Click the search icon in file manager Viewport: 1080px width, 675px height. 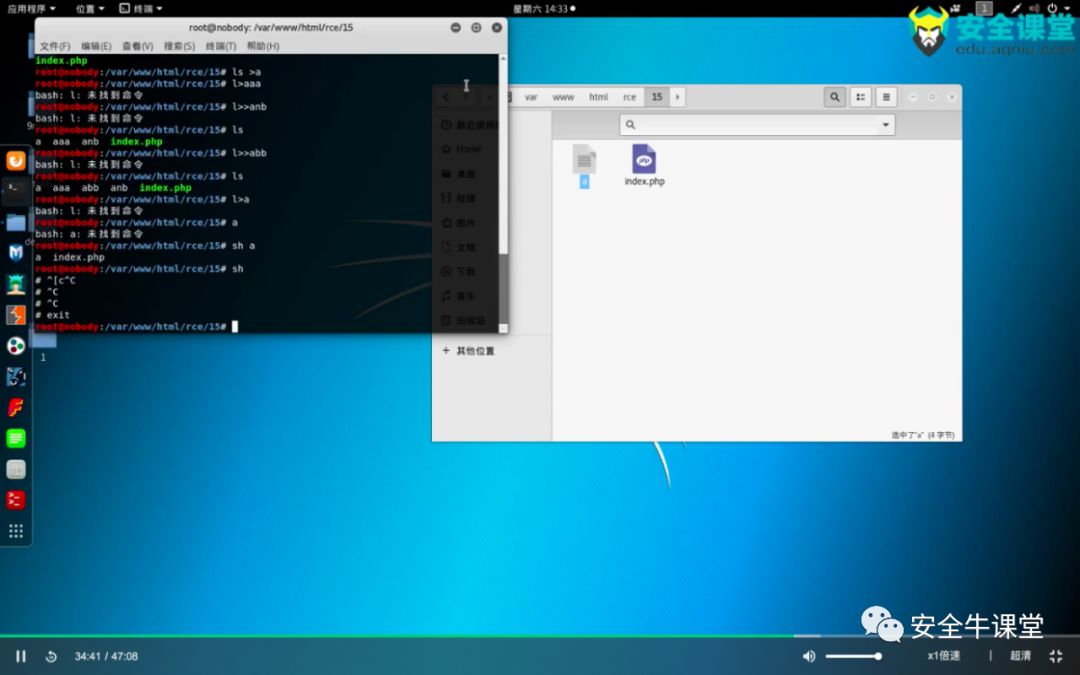pyautogui.click(x=835, y=97)
